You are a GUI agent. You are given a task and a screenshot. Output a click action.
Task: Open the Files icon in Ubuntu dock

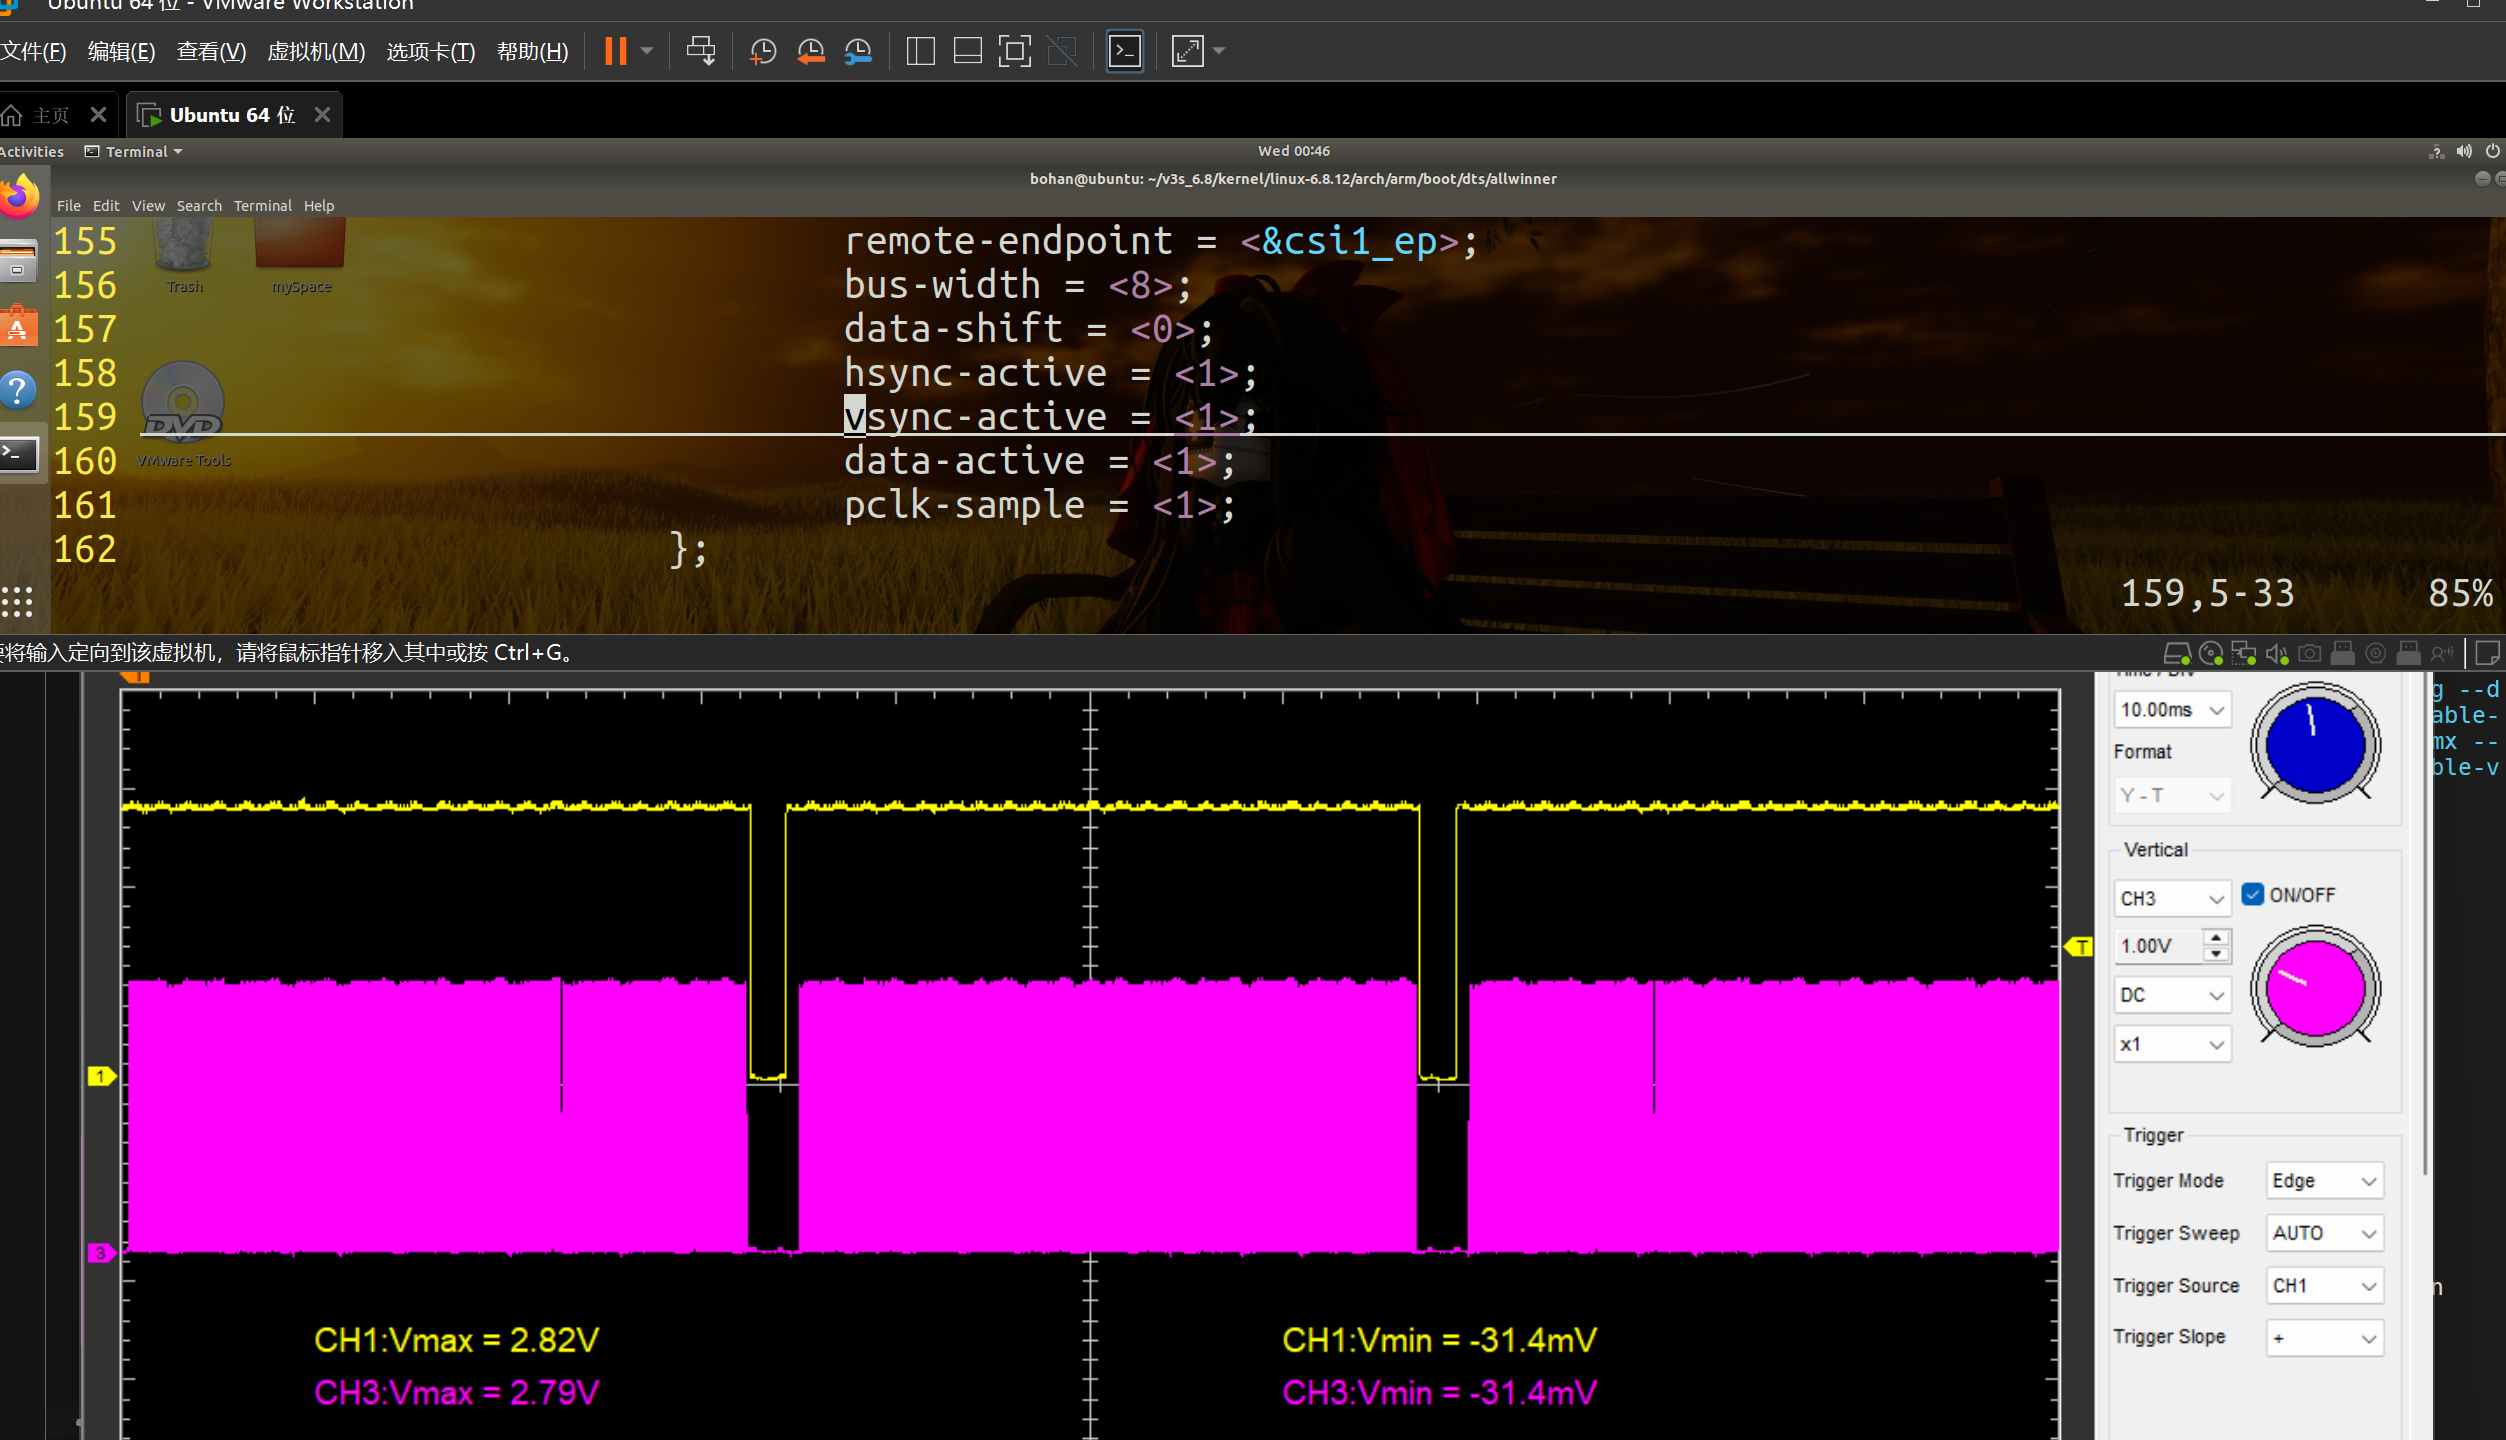tap(18, 261)
